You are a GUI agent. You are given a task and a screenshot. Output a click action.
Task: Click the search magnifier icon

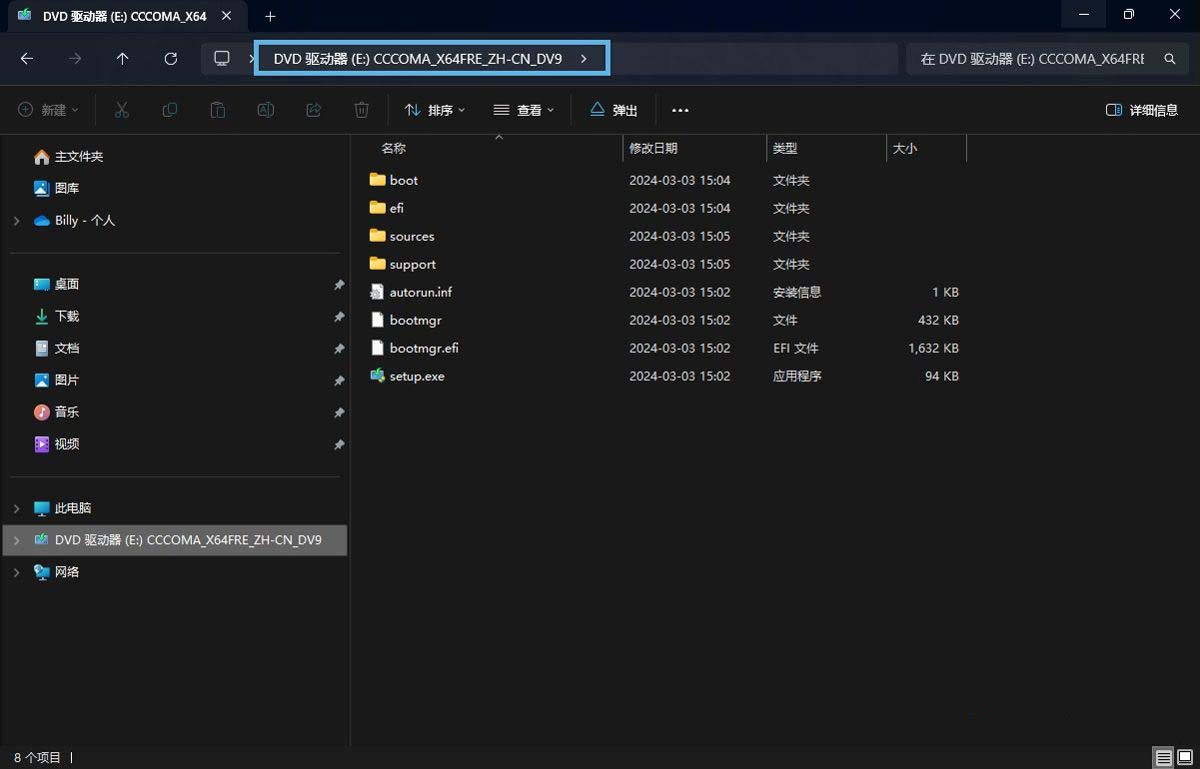click(x=1169, y=59)
